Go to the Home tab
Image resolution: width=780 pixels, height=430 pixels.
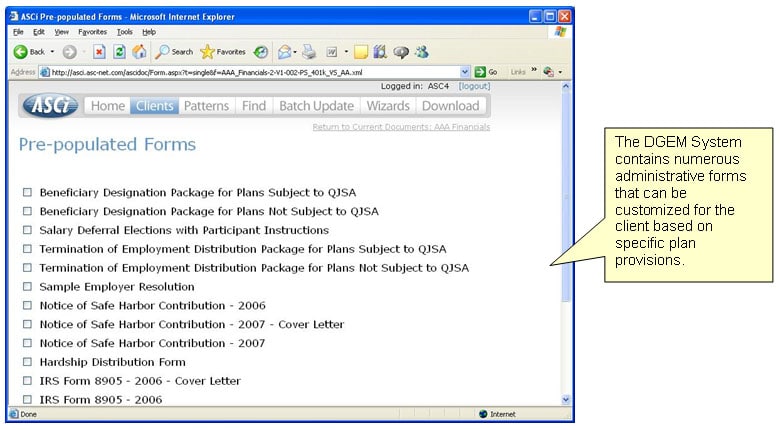click(108, 106)
